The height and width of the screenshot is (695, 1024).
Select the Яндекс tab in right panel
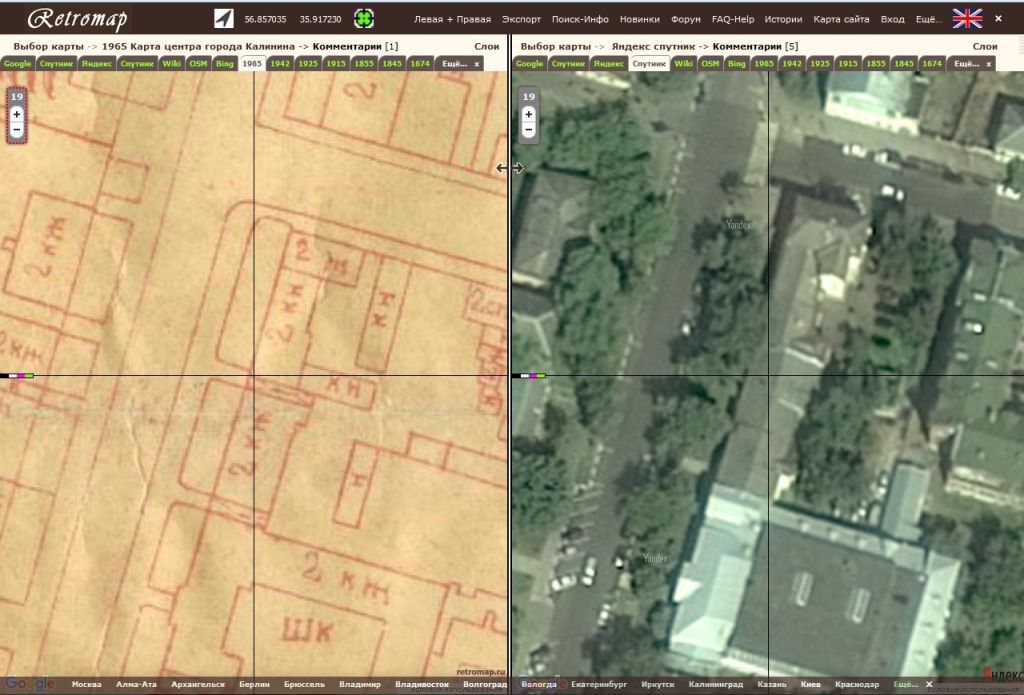(609, 64)
